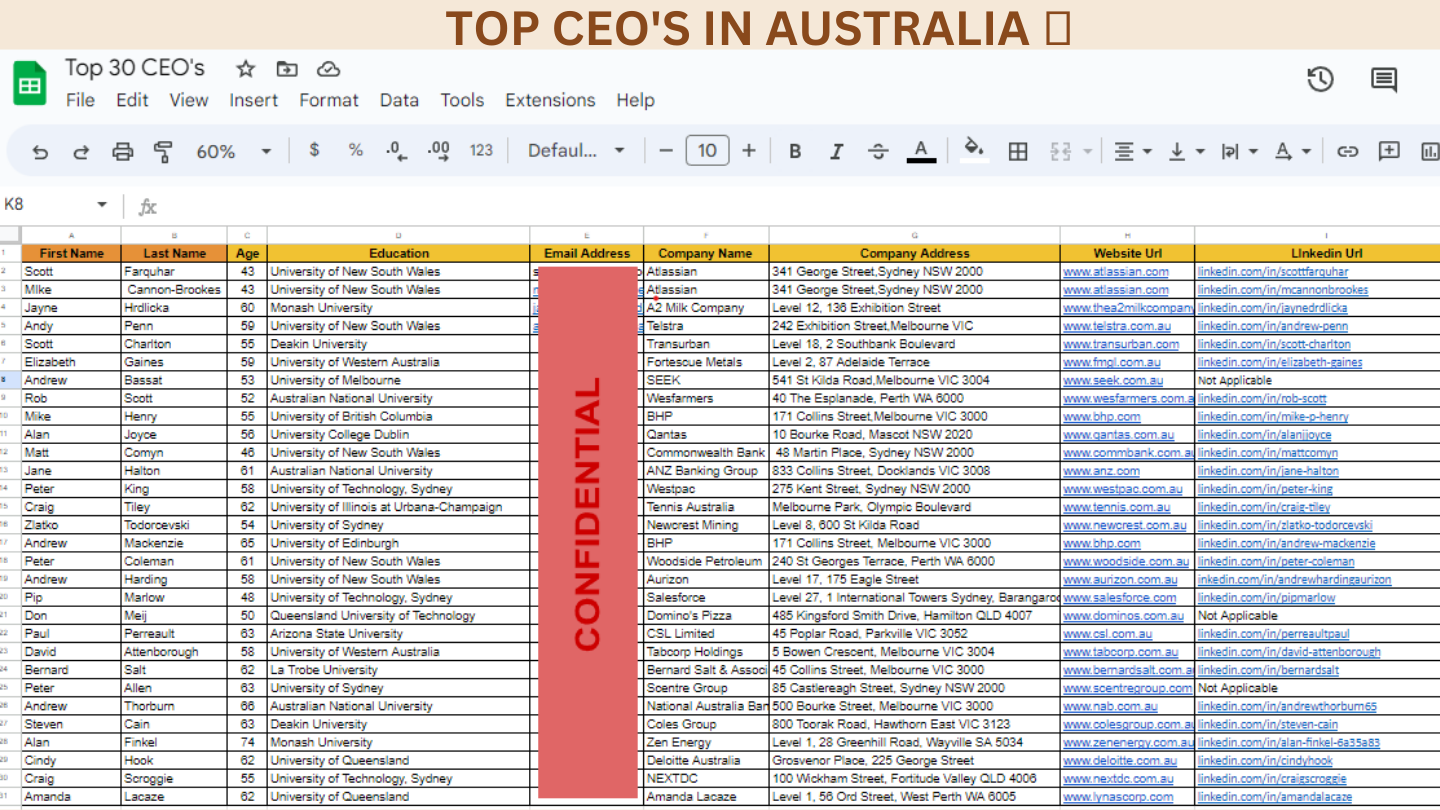Open more number formats (123)

click(482, 150)
